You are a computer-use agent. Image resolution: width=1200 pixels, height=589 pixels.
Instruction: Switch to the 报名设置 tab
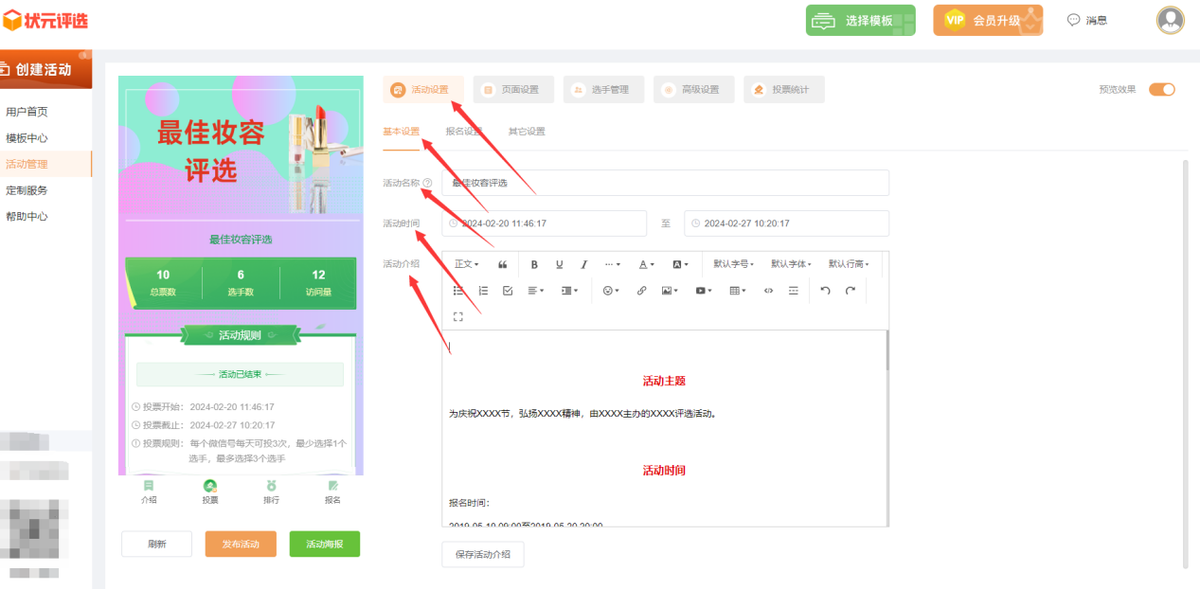(464, 131)
